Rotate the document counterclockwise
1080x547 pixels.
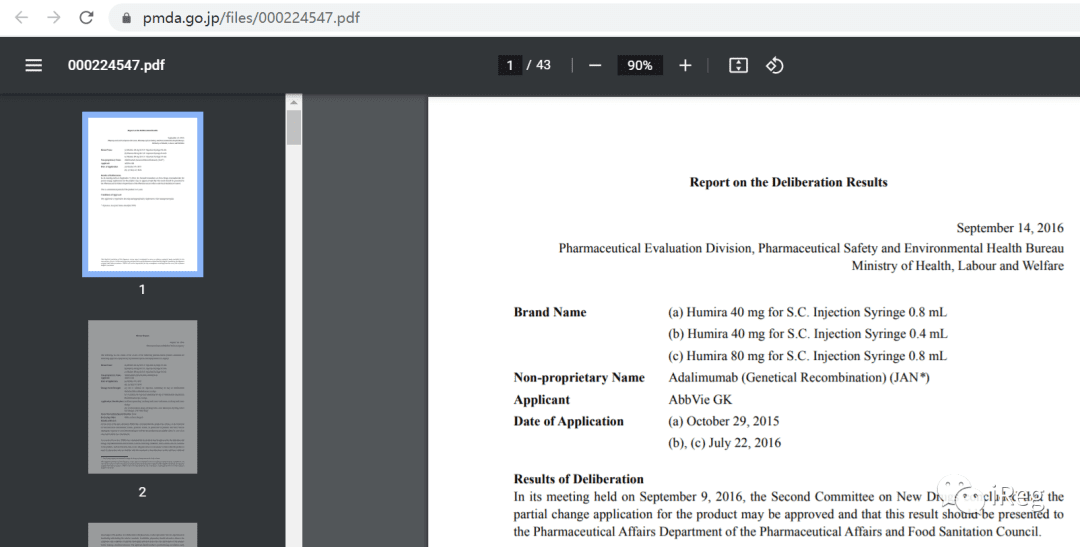775,65
